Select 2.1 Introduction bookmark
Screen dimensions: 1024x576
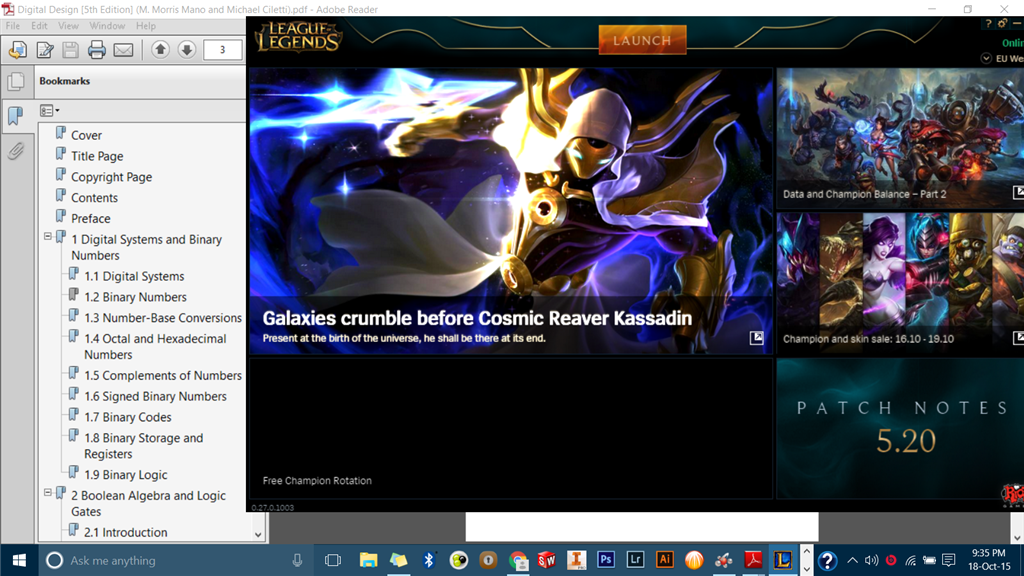pos(125,532)
